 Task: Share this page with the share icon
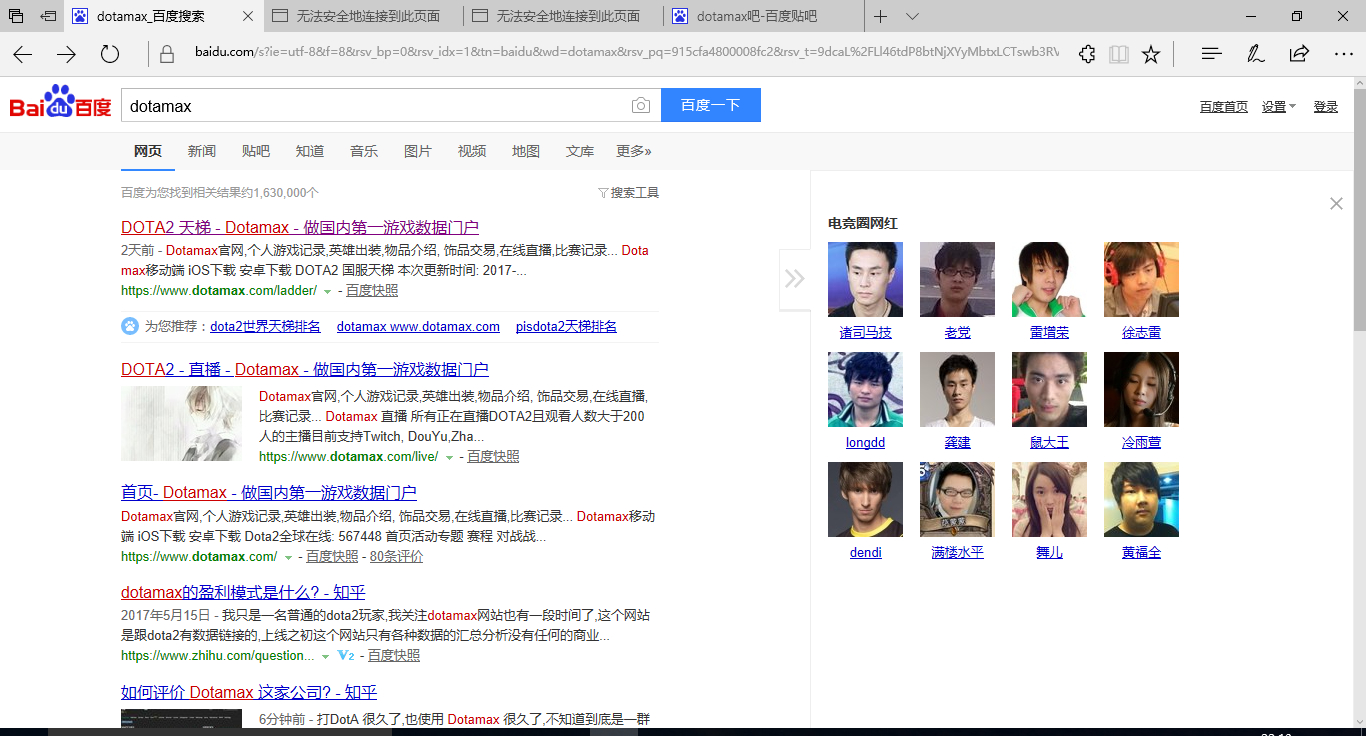1299,54
